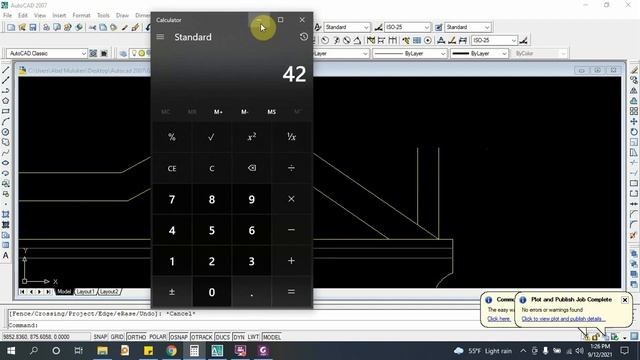Toggle SNAP mode in AutoCAD status bar
640x360 pixels.
[100, 337]
